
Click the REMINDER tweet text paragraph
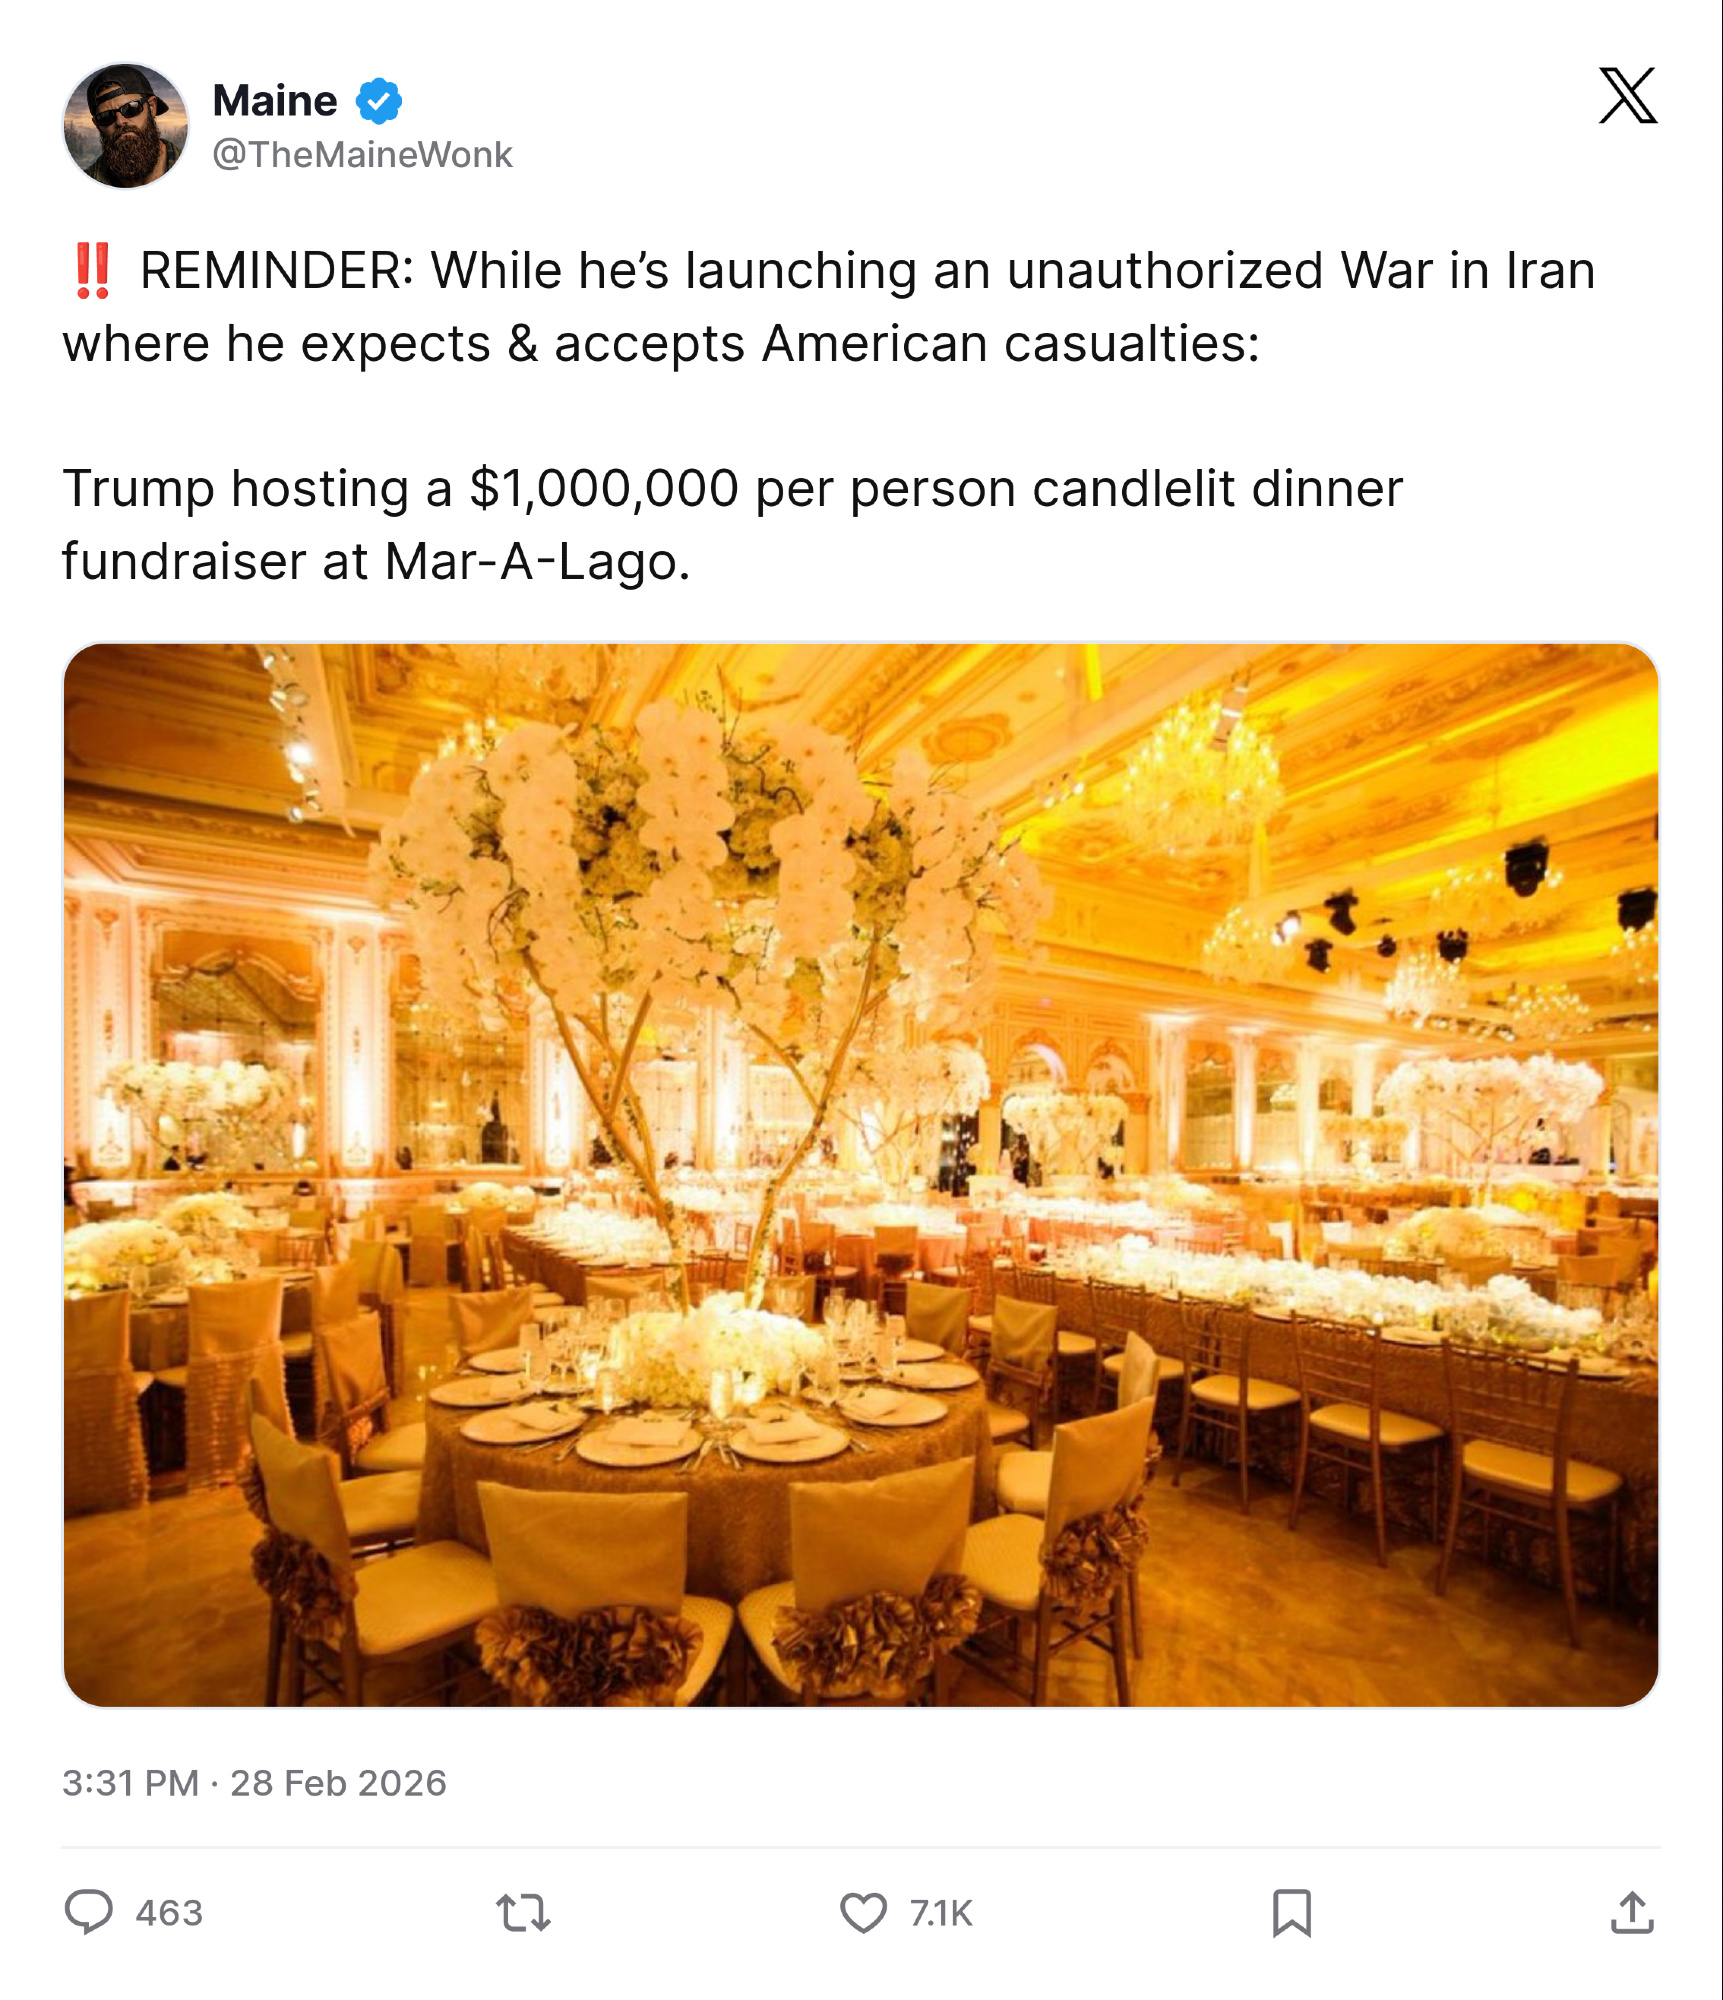click(829, 306)
